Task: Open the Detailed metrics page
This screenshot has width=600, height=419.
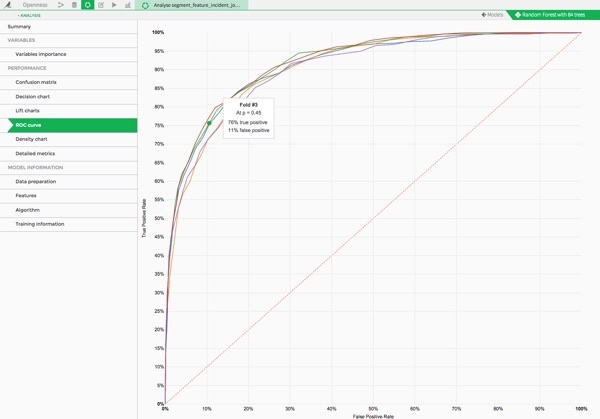Action: (x=68, y=153)
